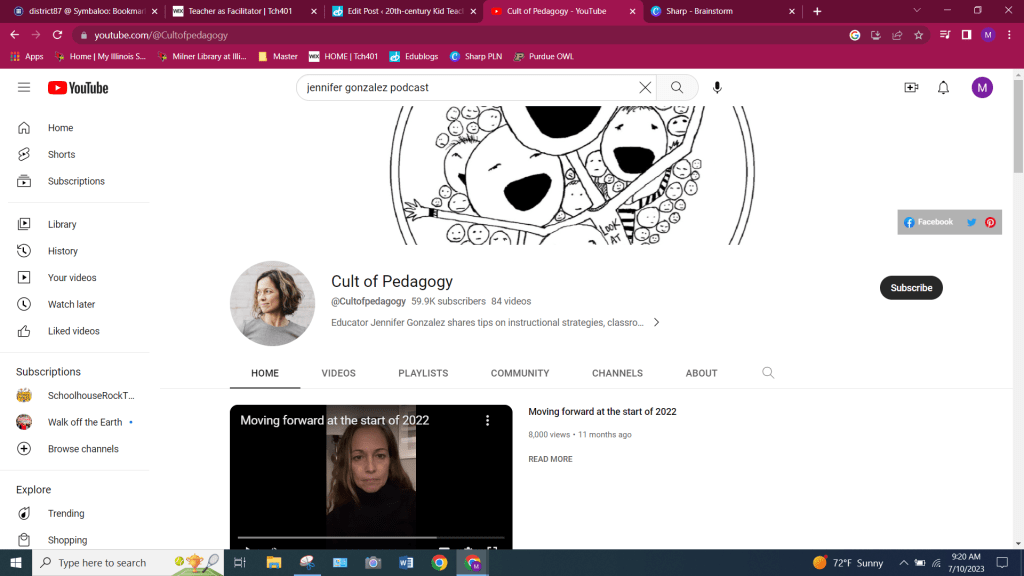
Task: Search within the channel using magnifier
Action: [768, 373]
